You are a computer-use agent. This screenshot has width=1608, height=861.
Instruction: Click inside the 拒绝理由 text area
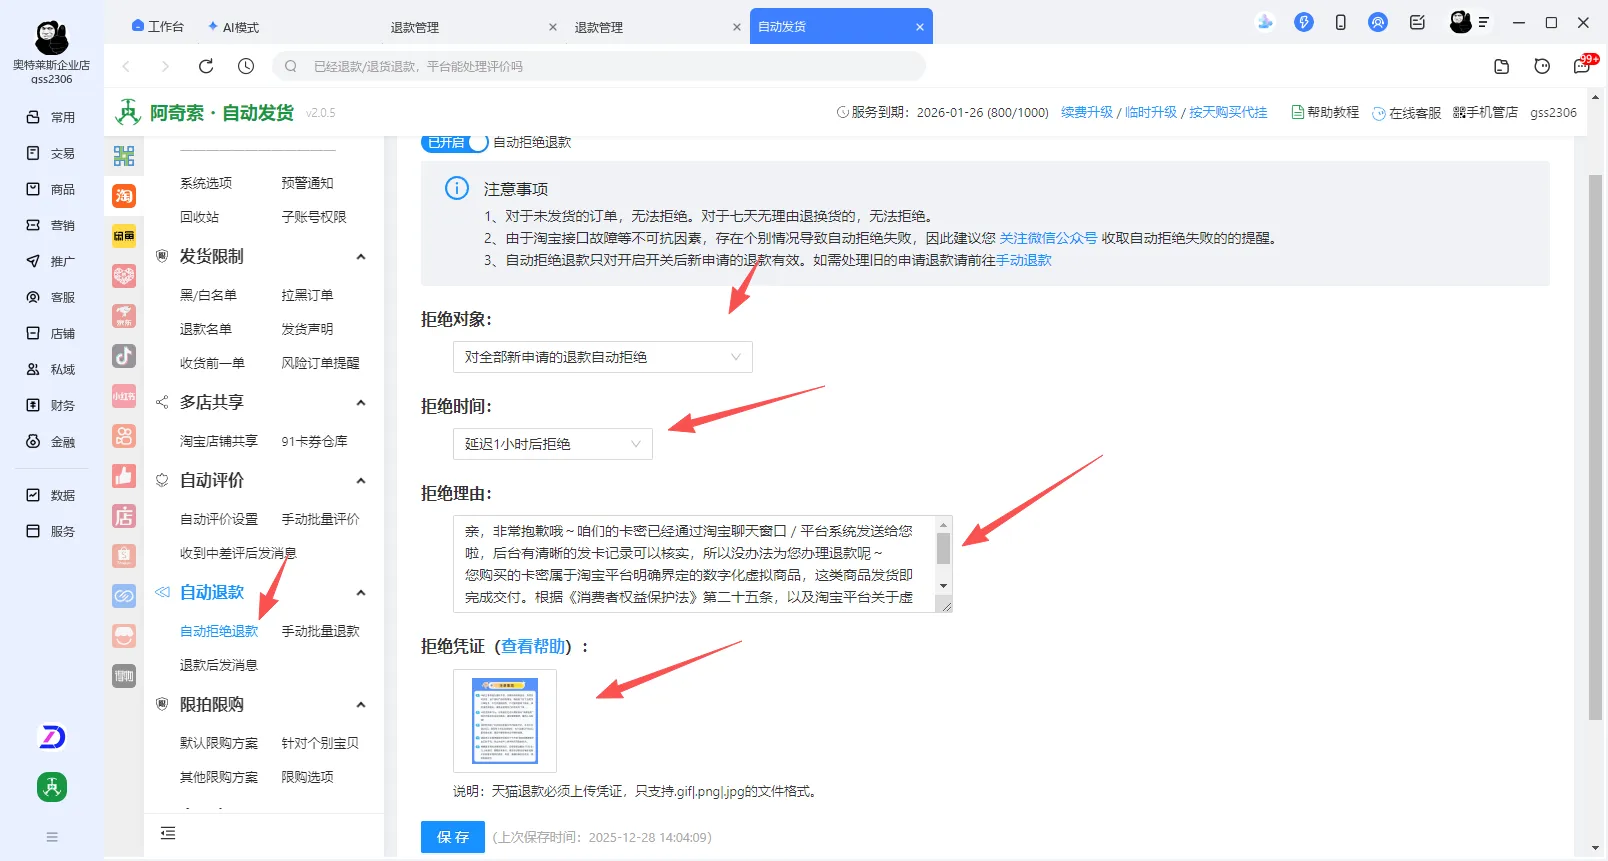tap(690, 564)
